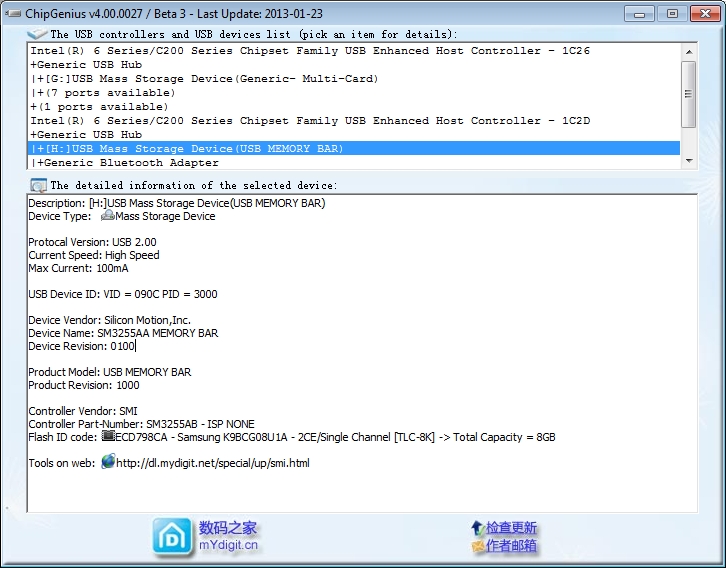Click the Mass Storage Device type icon
The height and width of the screenshot is (568, 726).
(x=107, y=215)
